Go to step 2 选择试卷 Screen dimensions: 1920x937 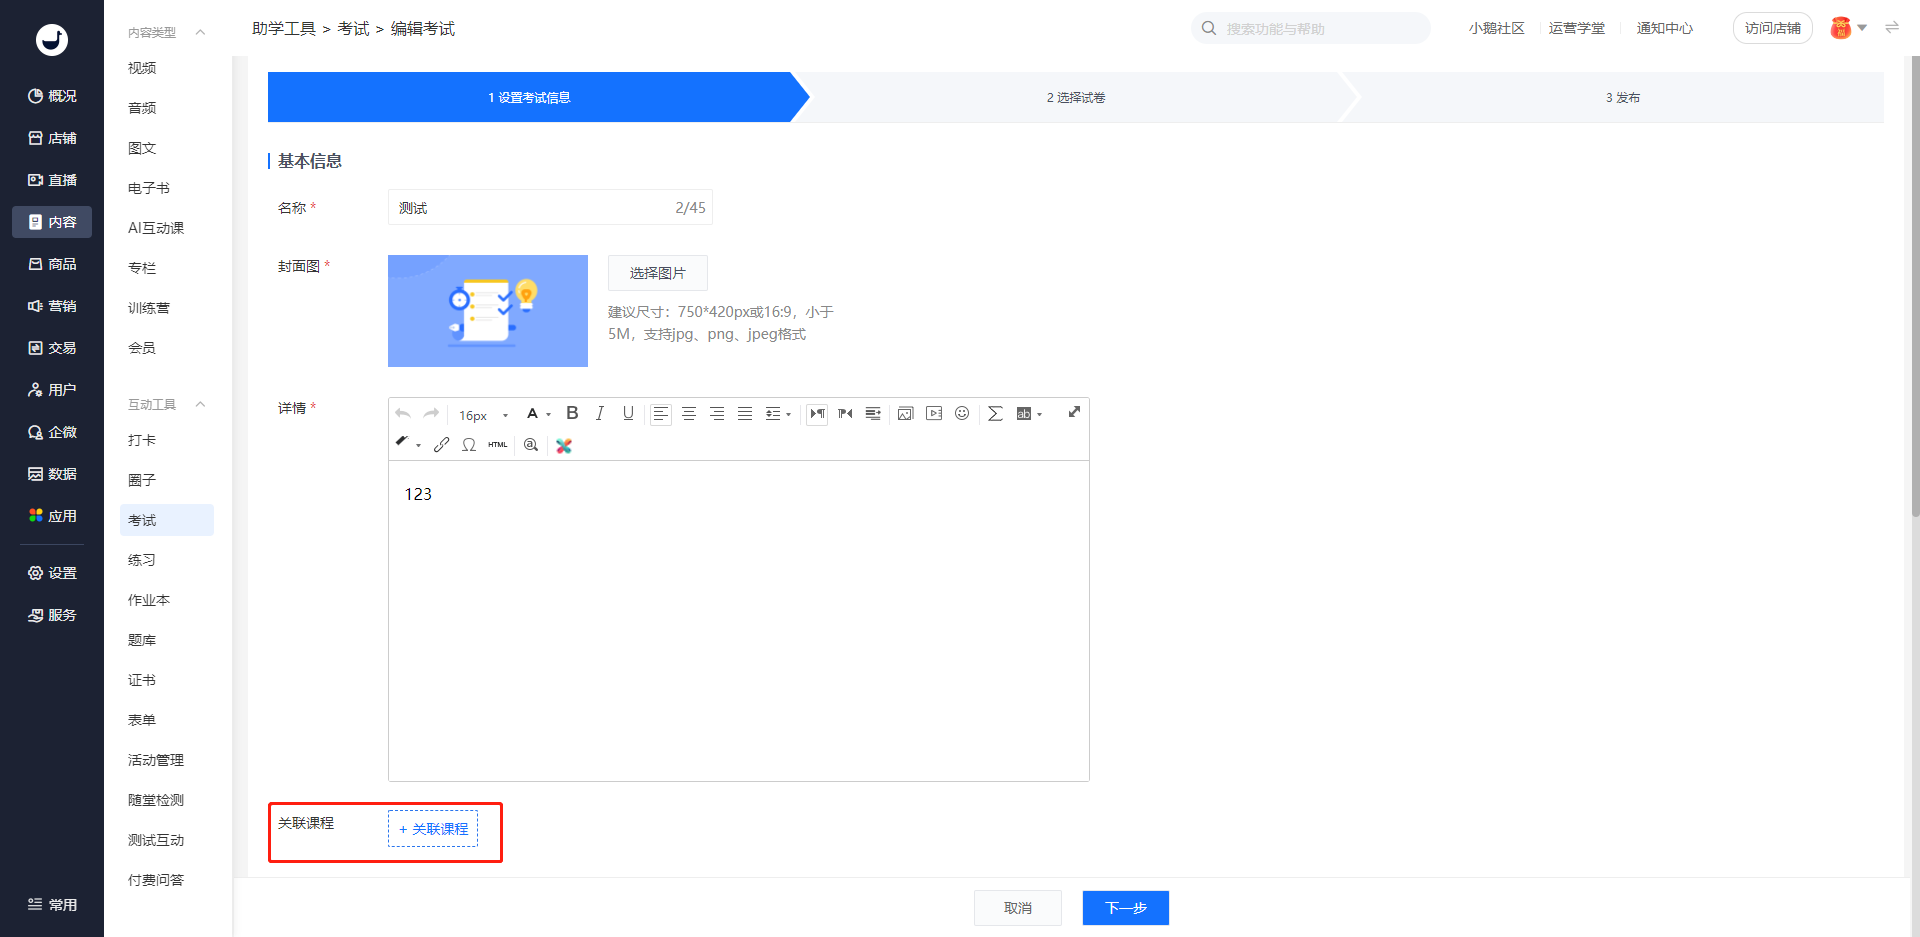pyautogui.click(x=1075, y=97)
